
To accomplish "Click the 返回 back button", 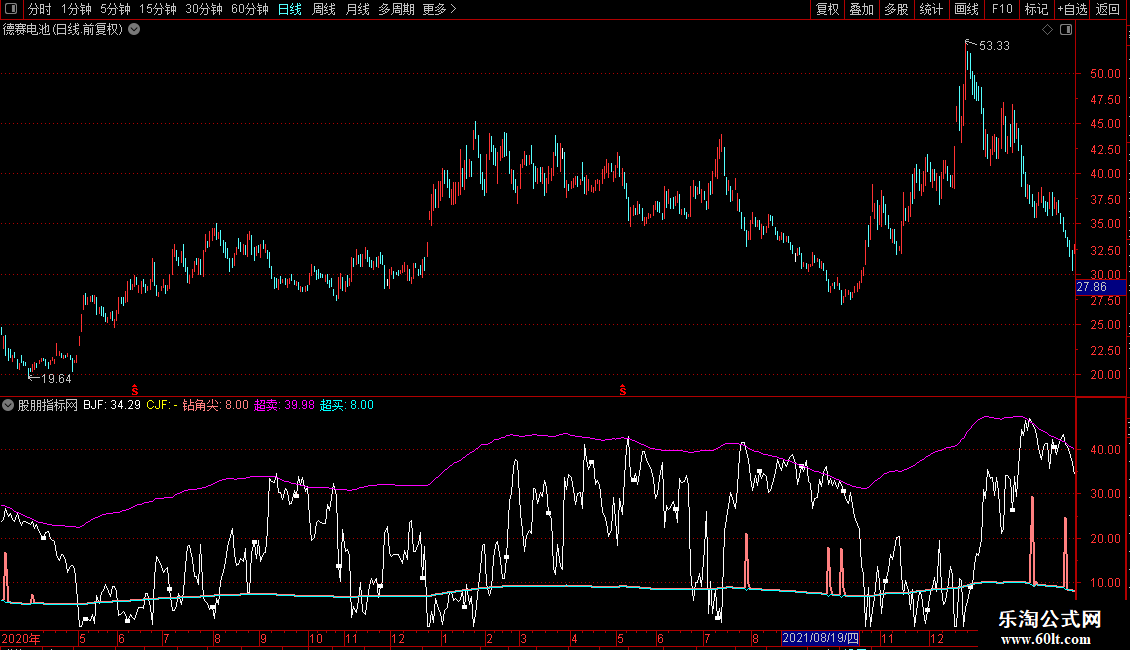I will pyautogui.click(x=1108, y=9).
